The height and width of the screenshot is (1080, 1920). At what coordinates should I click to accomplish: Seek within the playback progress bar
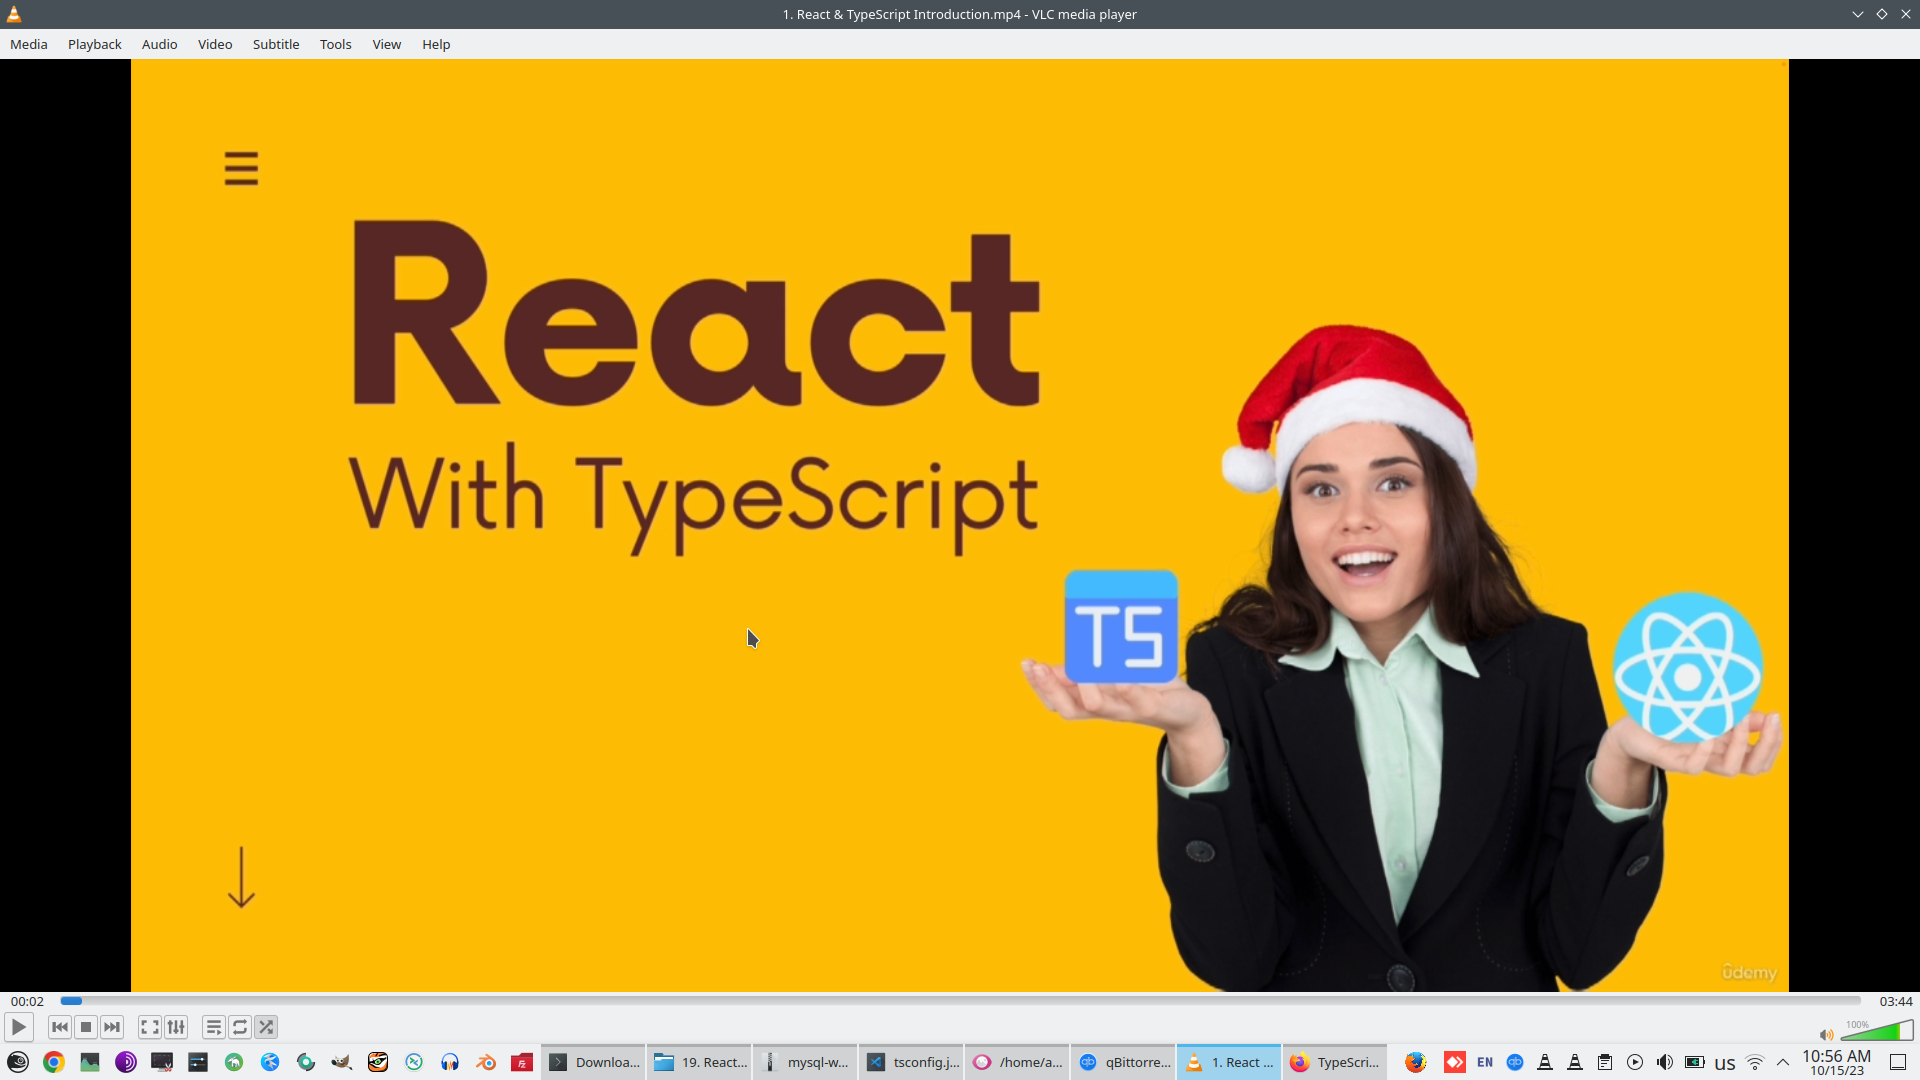point(960,1001)
